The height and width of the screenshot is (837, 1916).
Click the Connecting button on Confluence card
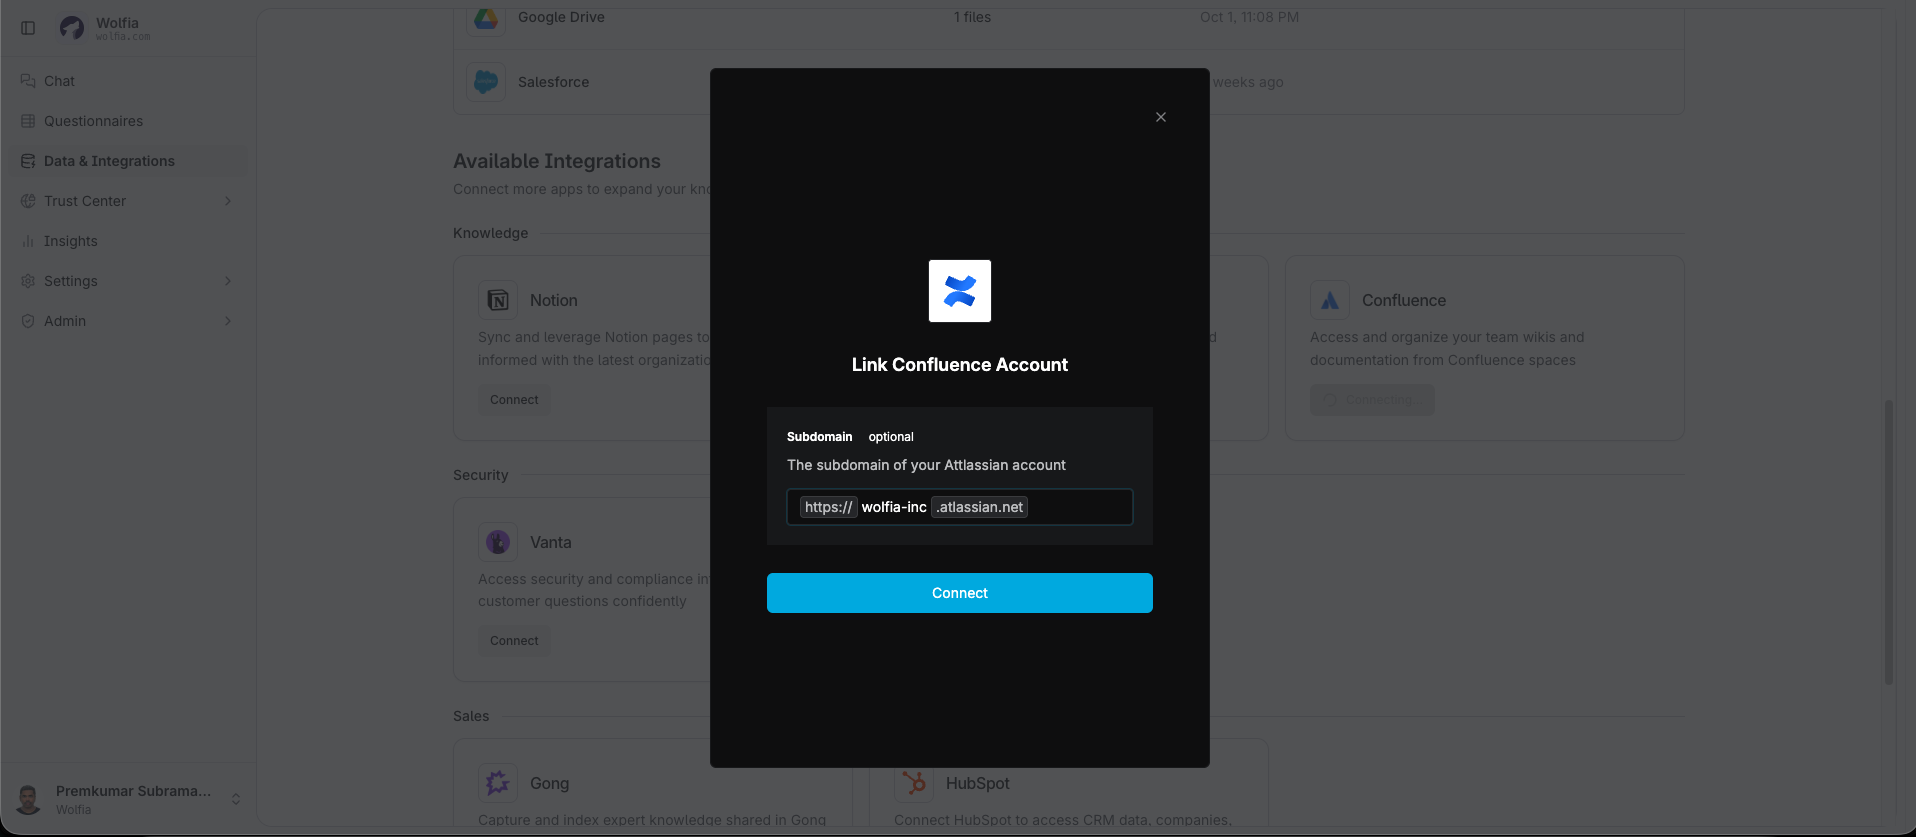coord(1372,400)
